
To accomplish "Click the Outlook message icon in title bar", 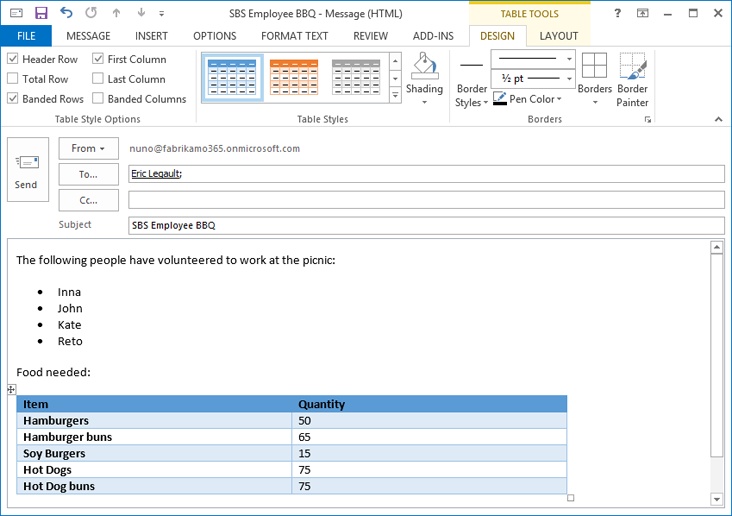I will (16, 13).
